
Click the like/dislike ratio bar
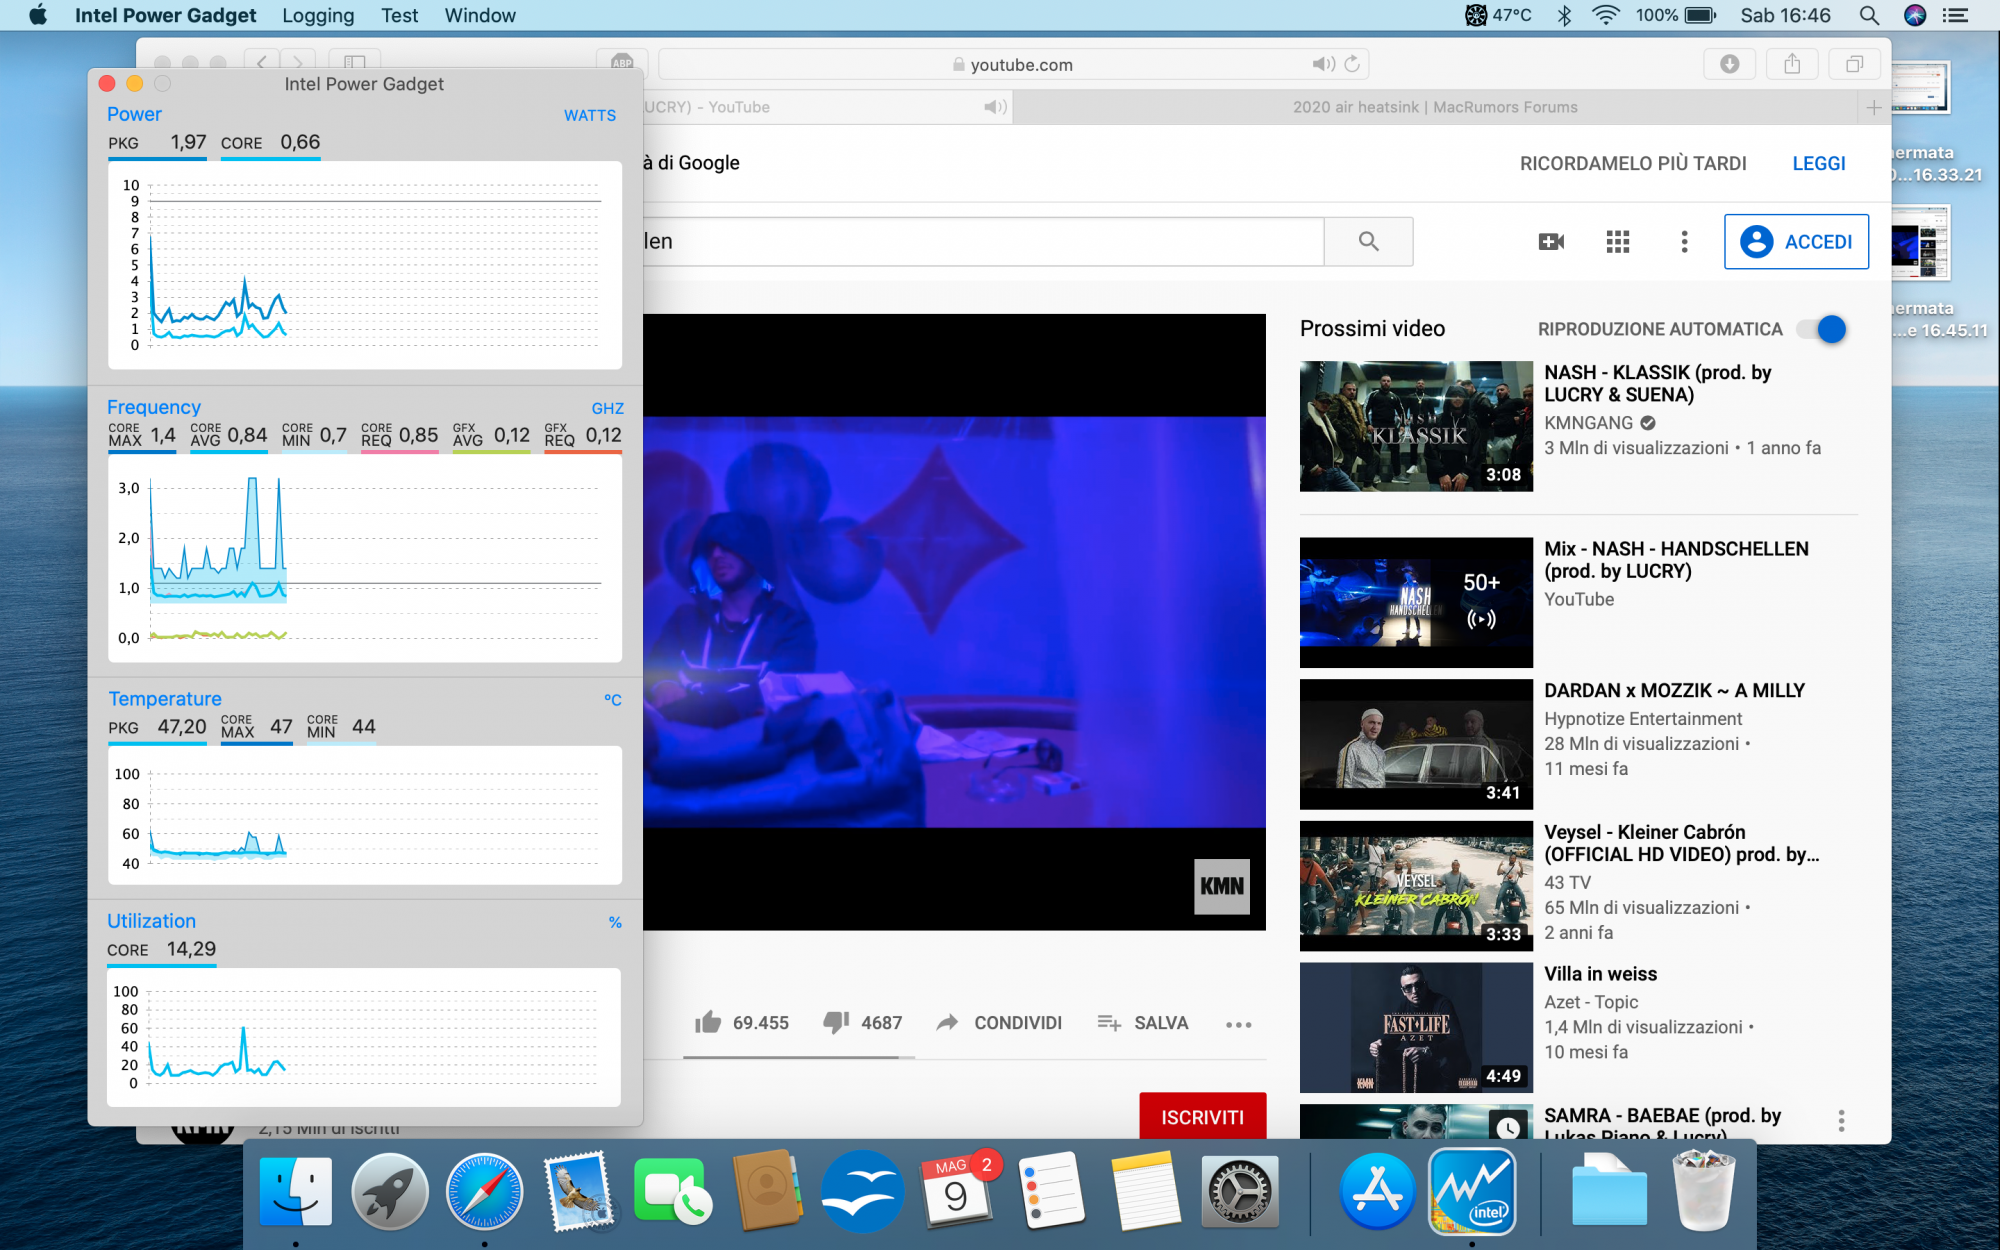[x=798, y=1057]
